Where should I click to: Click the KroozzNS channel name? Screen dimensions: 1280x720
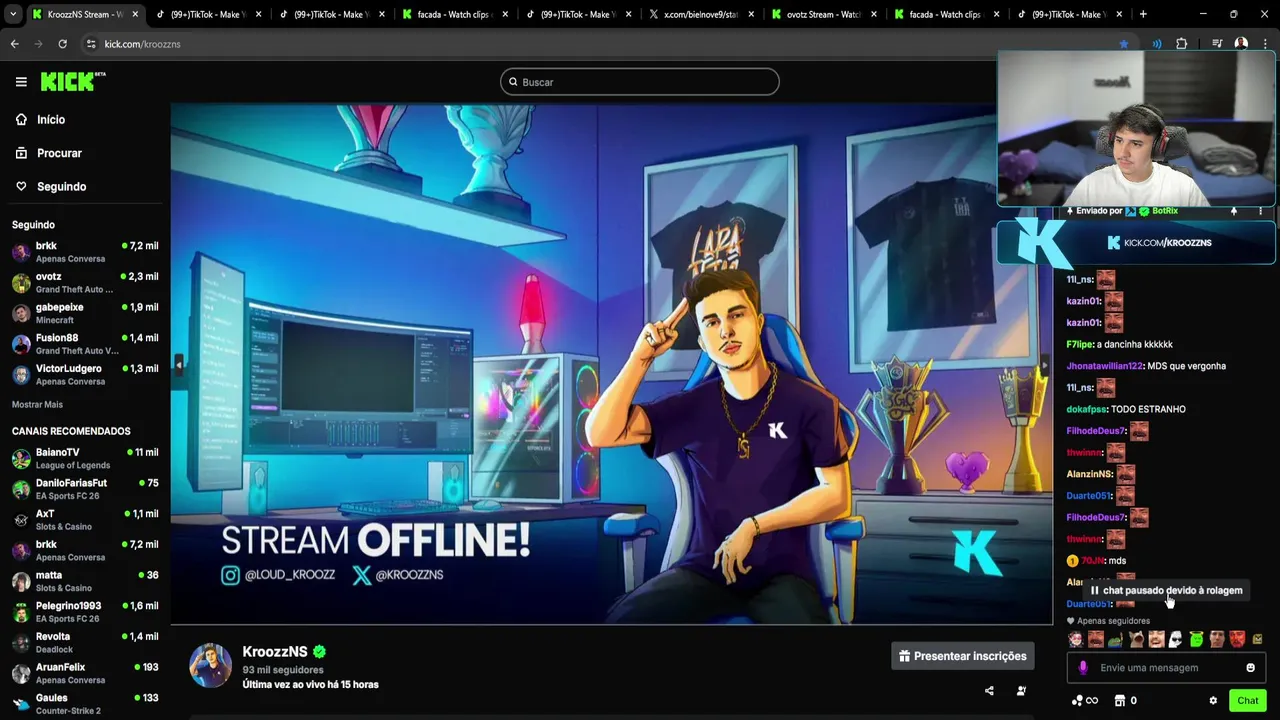(275, 652)
